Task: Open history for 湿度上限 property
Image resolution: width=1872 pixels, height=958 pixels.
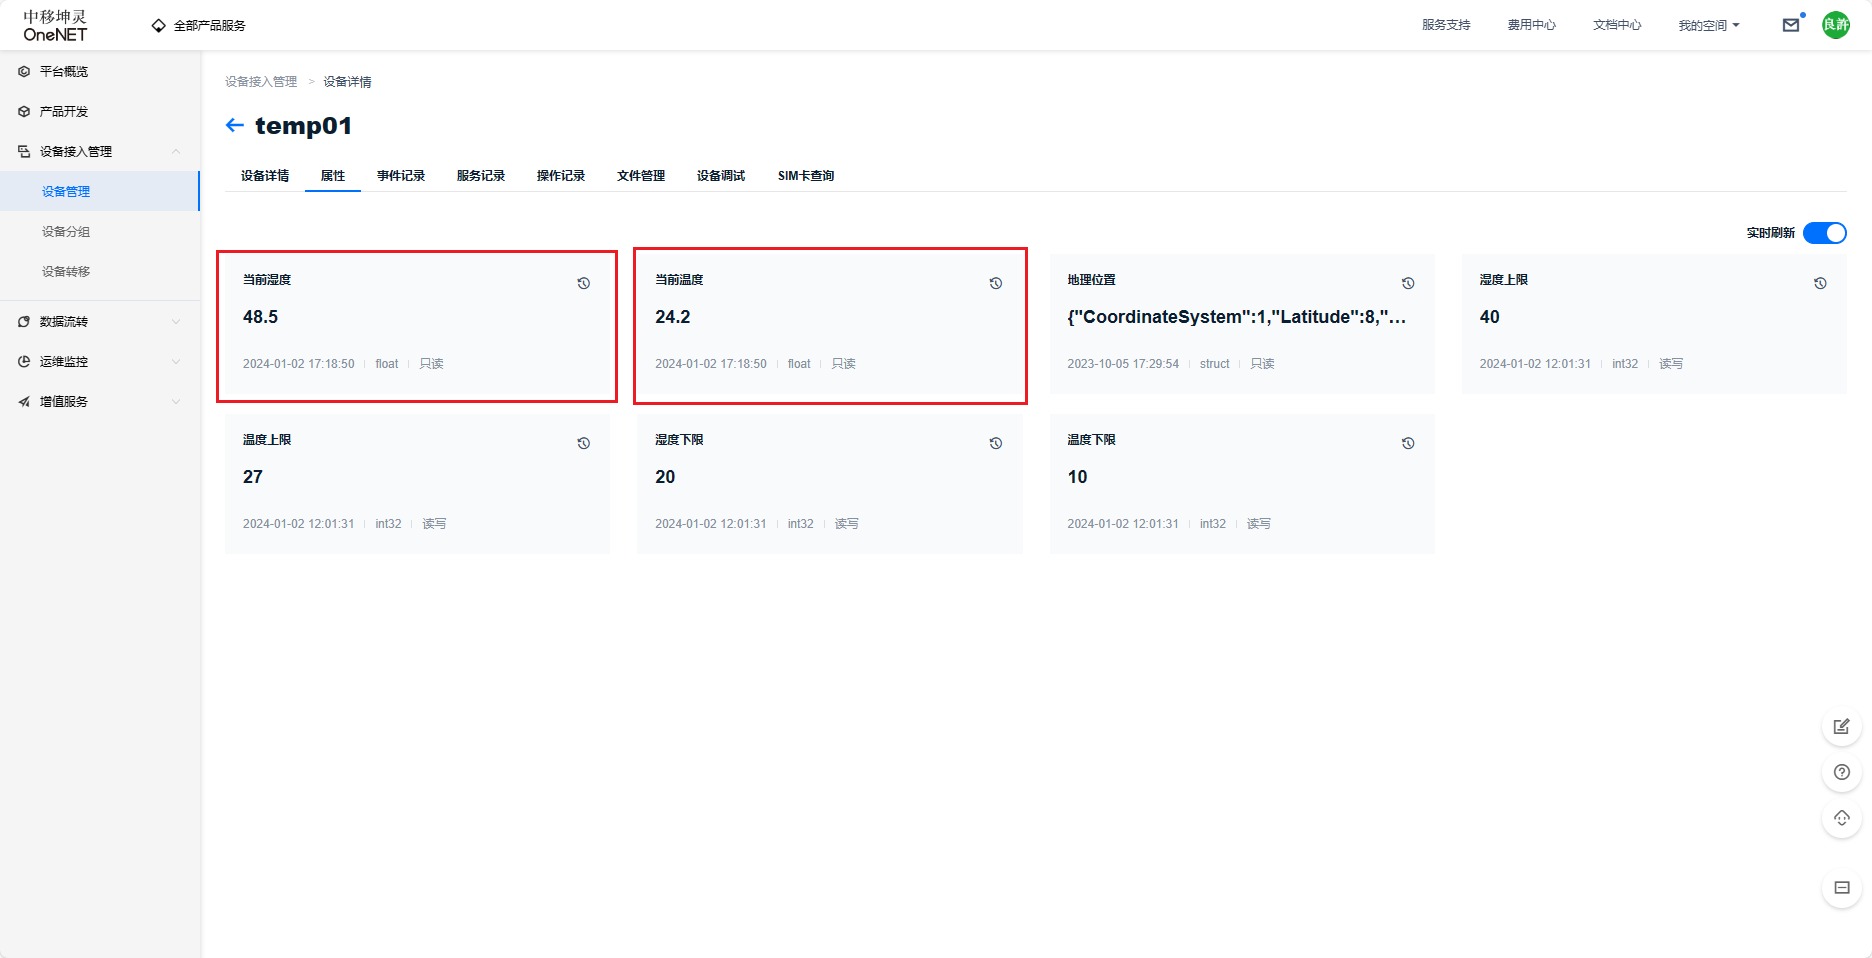Action: click(1820, 284)
